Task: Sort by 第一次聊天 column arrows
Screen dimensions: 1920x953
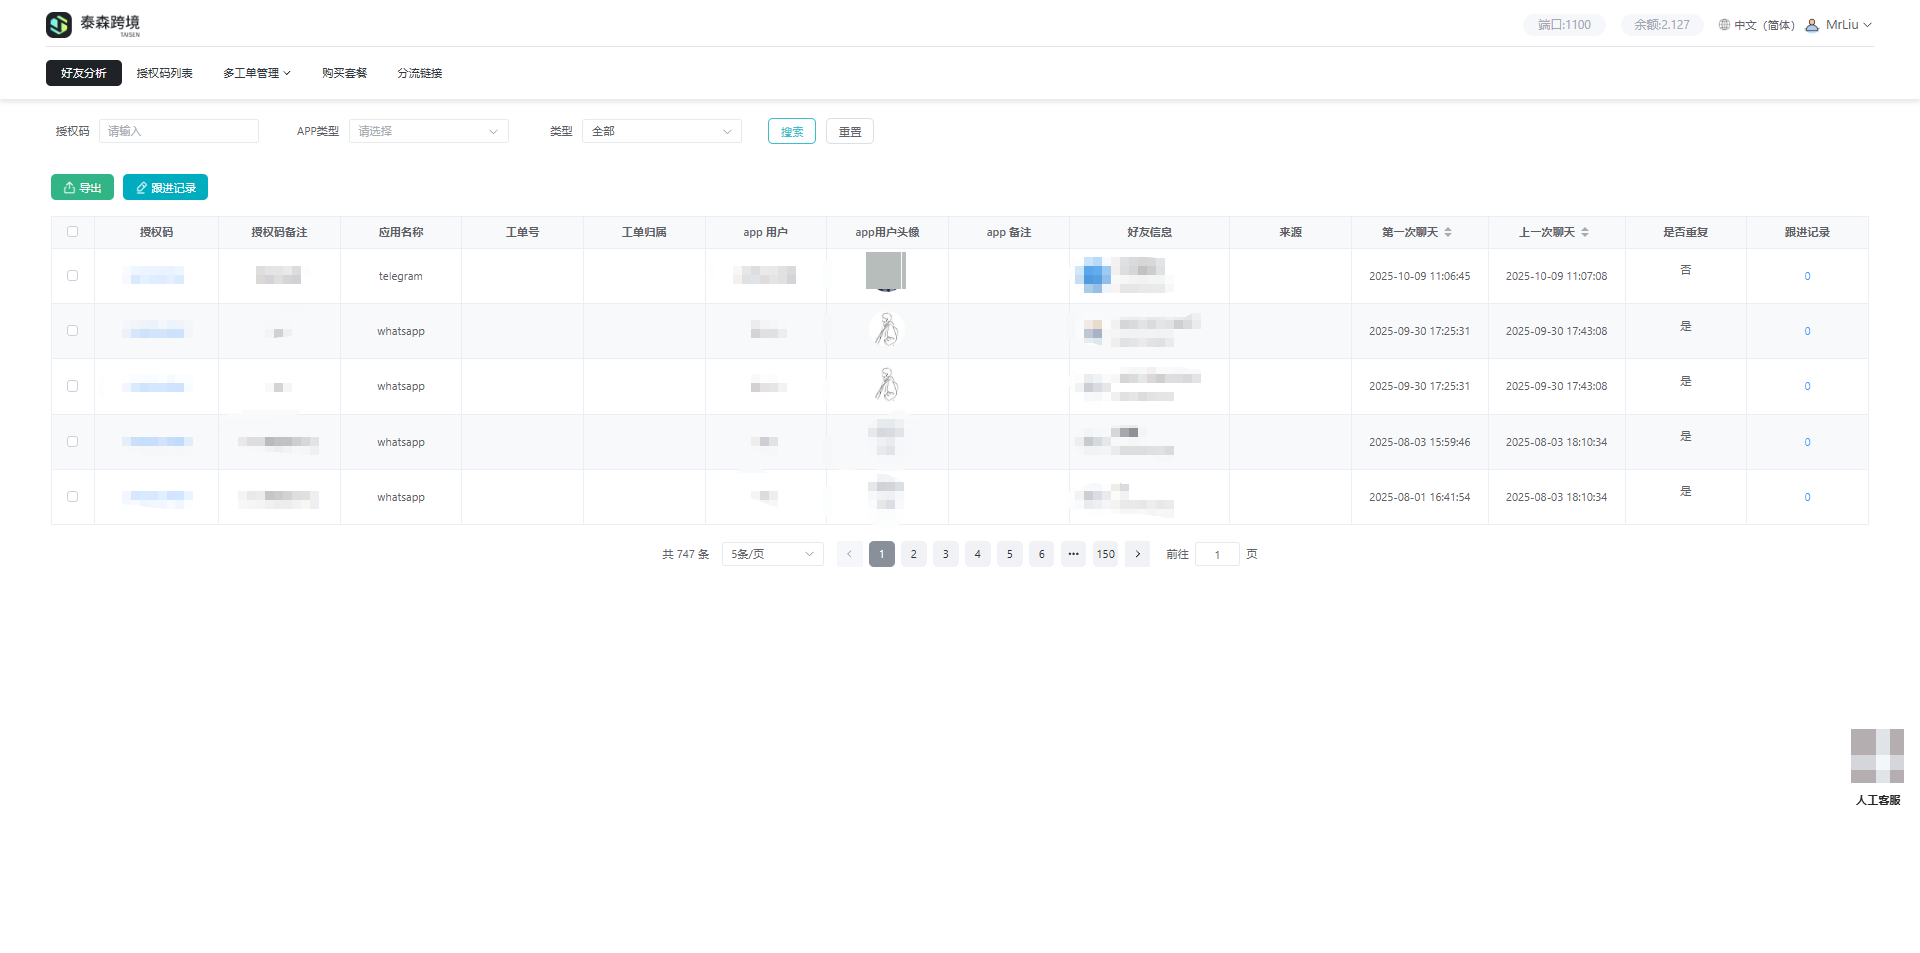Action: coord(1448,232)
